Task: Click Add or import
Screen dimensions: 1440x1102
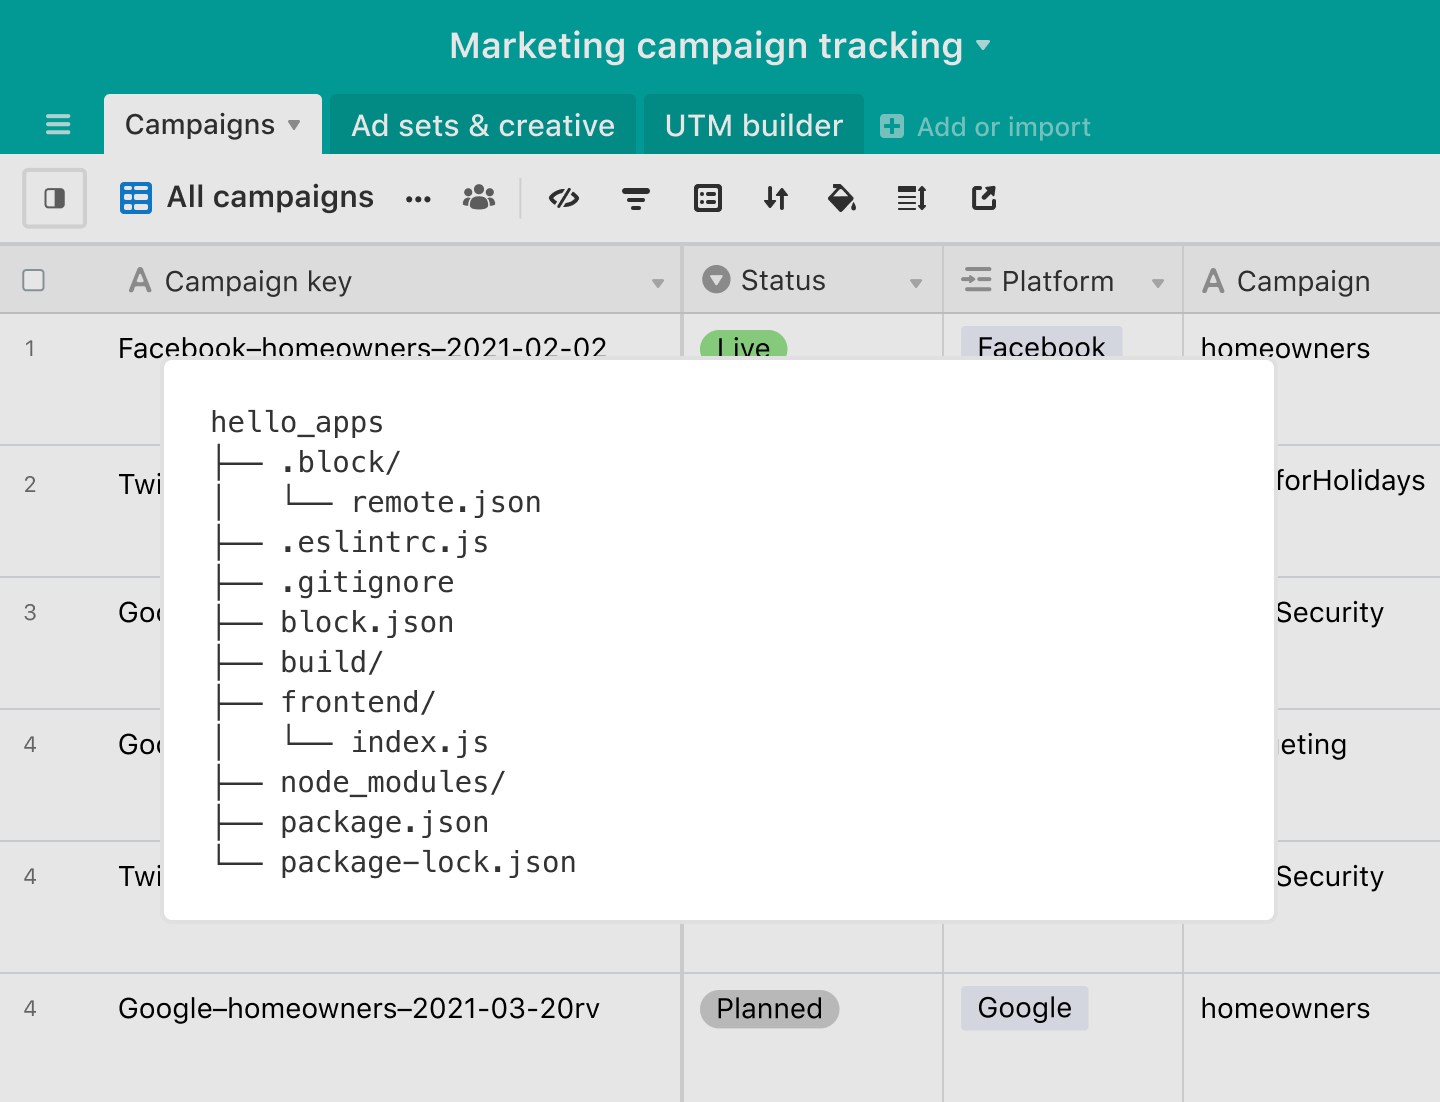Action: (x=985, y=125)
